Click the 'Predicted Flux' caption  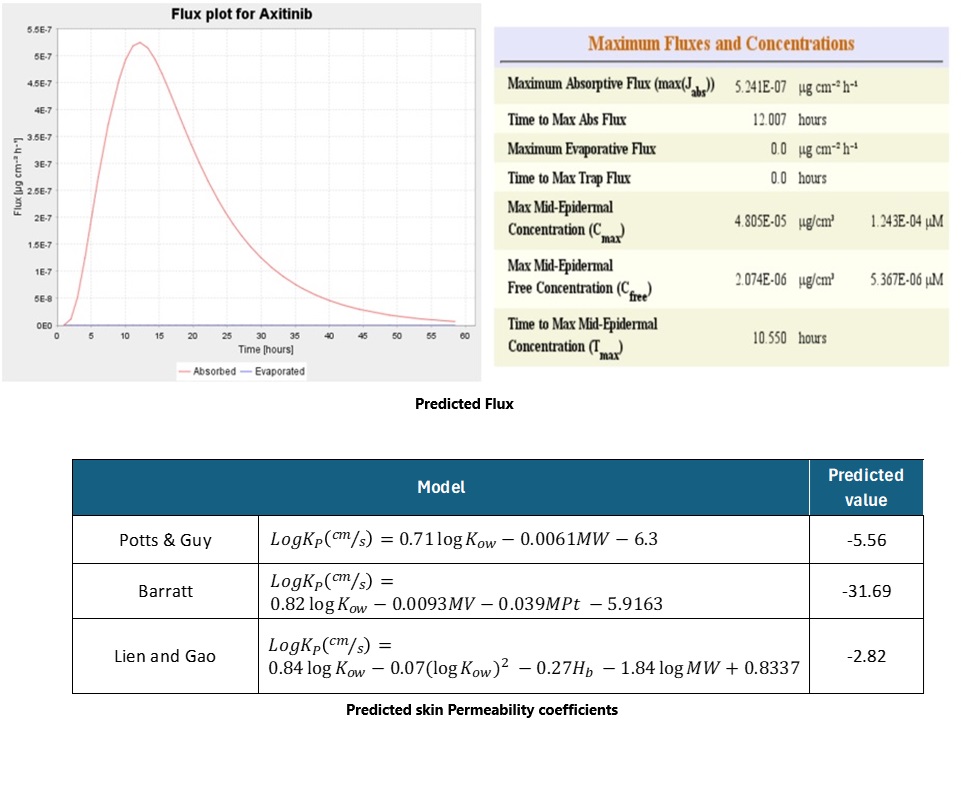point(464,404)
